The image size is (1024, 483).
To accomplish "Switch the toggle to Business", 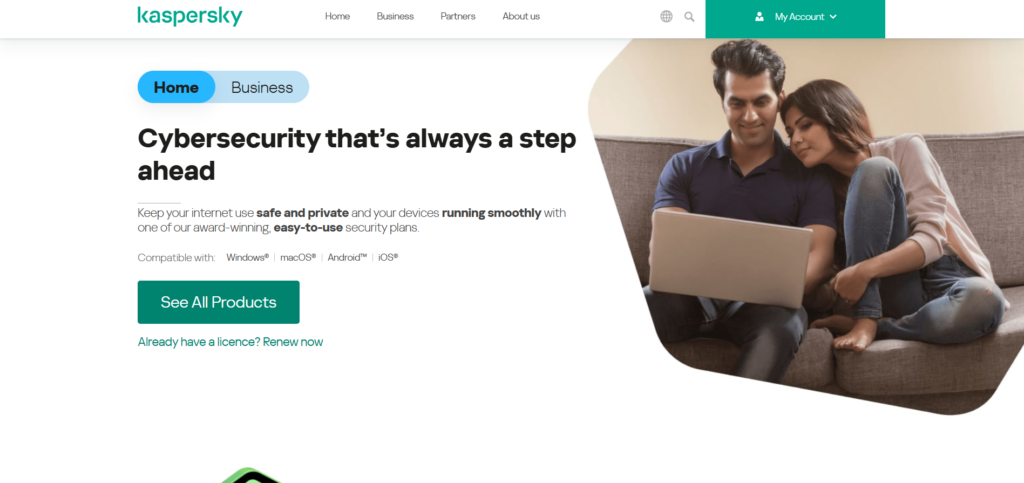I will point(262,87).
